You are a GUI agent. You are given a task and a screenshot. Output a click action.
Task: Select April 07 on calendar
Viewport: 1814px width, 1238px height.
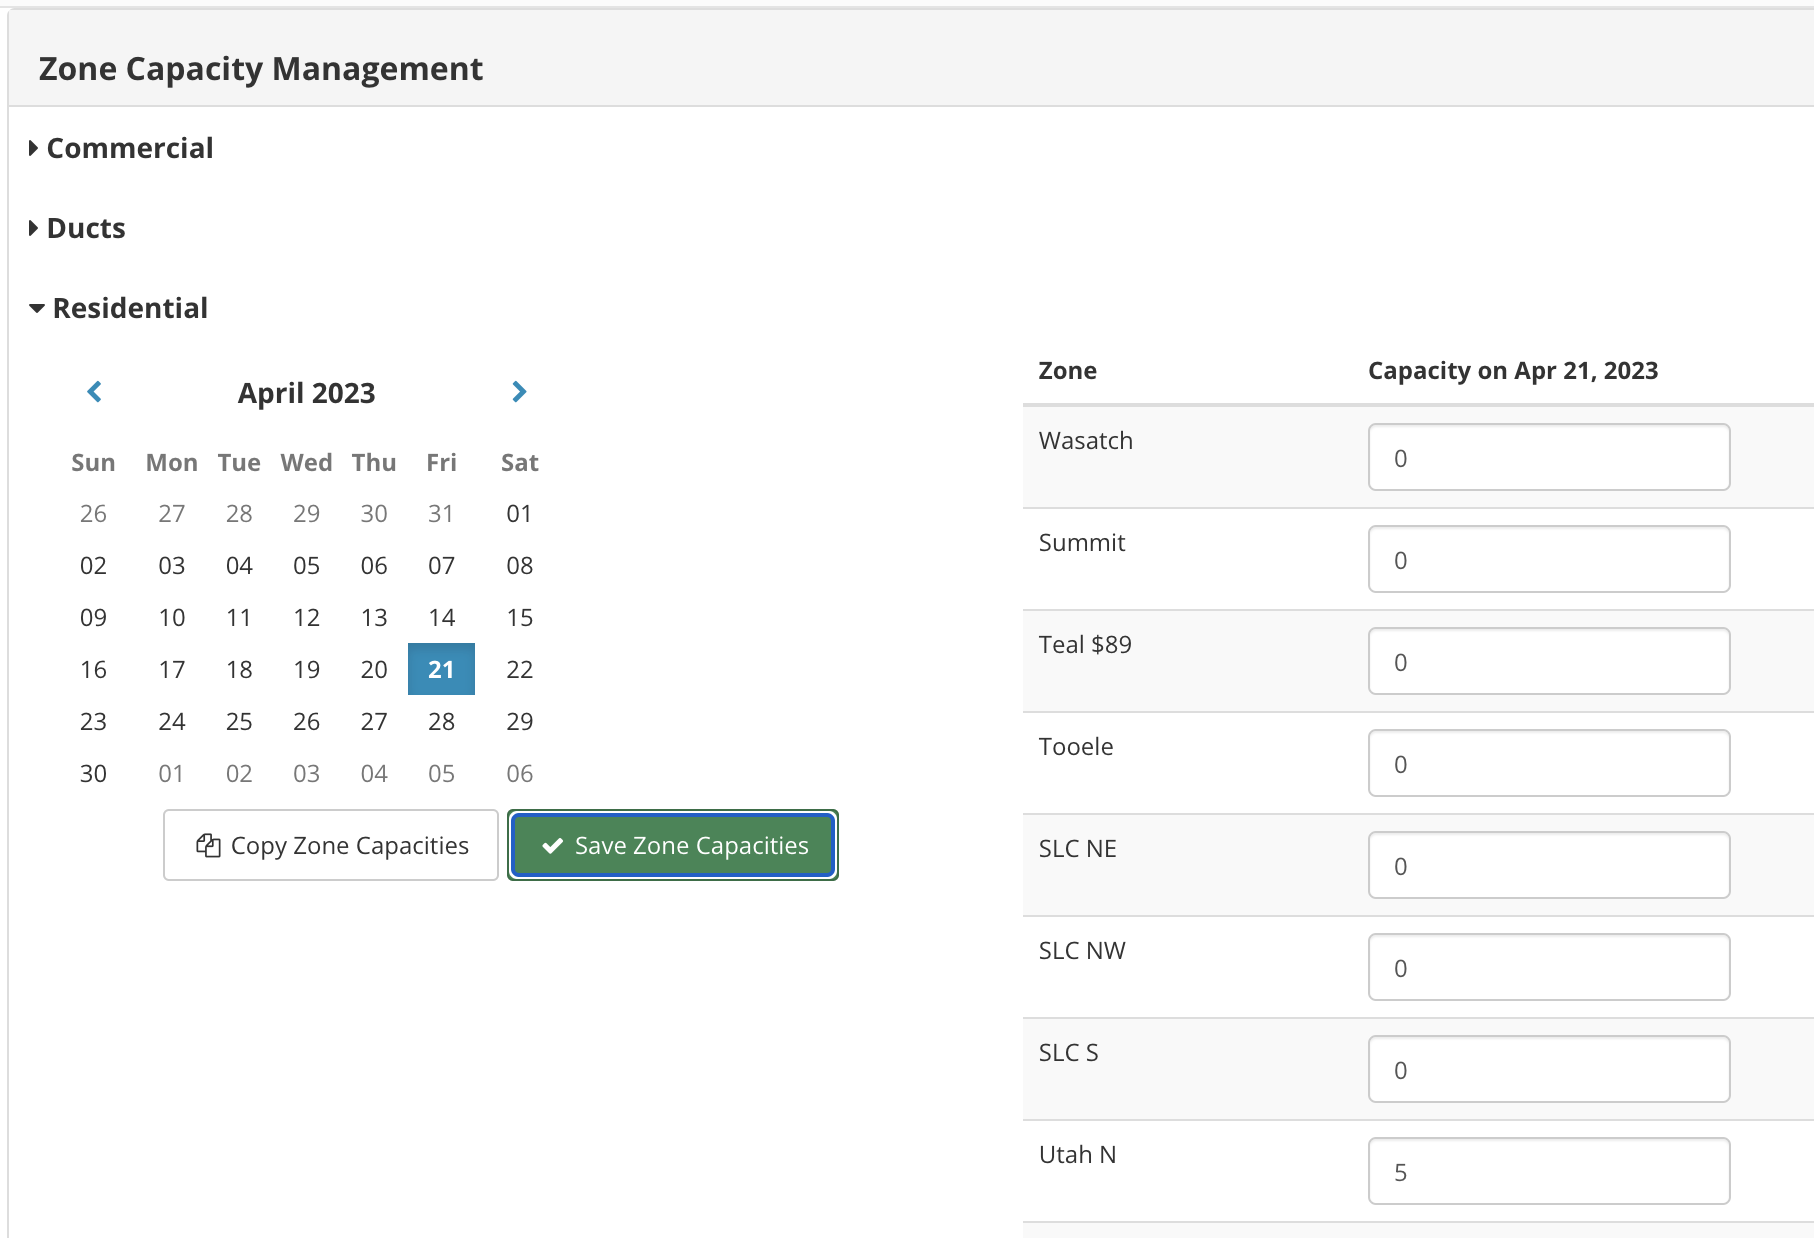[441, 565]
